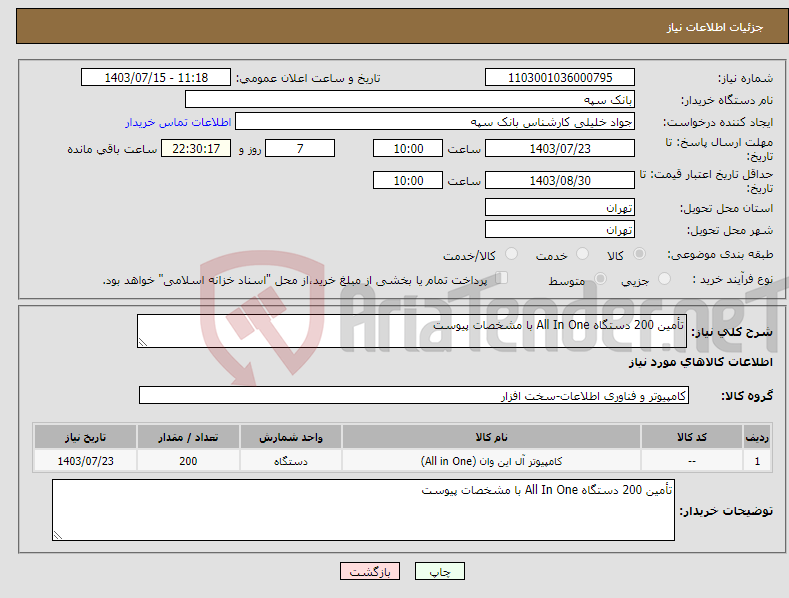Toggle the اسناد خزانه اسلامی payment checkbox
This screenshot has height=598, width=789.
pyautogui.click(x=502, y=278)
